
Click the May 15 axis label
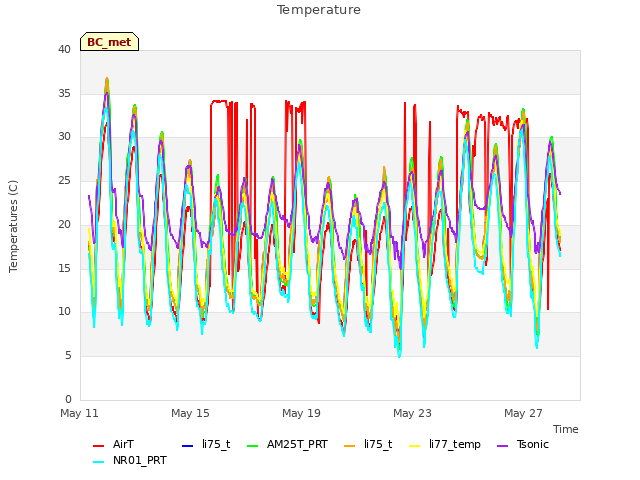(191, 413)
